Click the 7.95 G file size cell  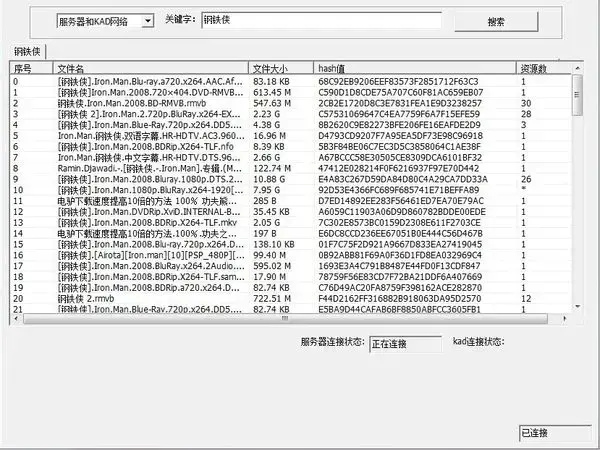click(266, 190)
